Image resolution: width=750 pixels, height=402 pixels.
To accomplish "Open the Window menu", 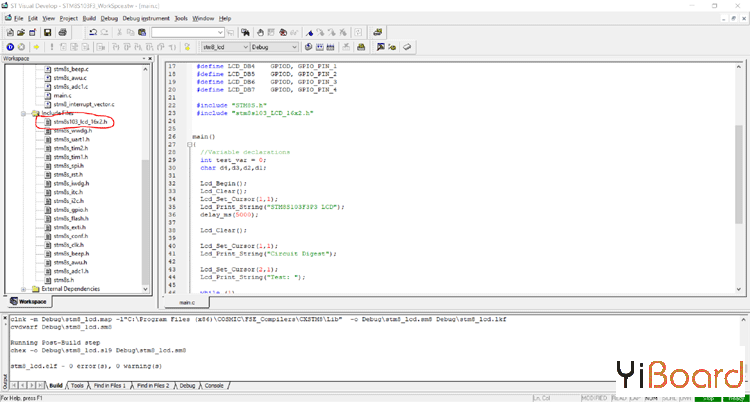I will pyautogui.click(x=203, y=18).
